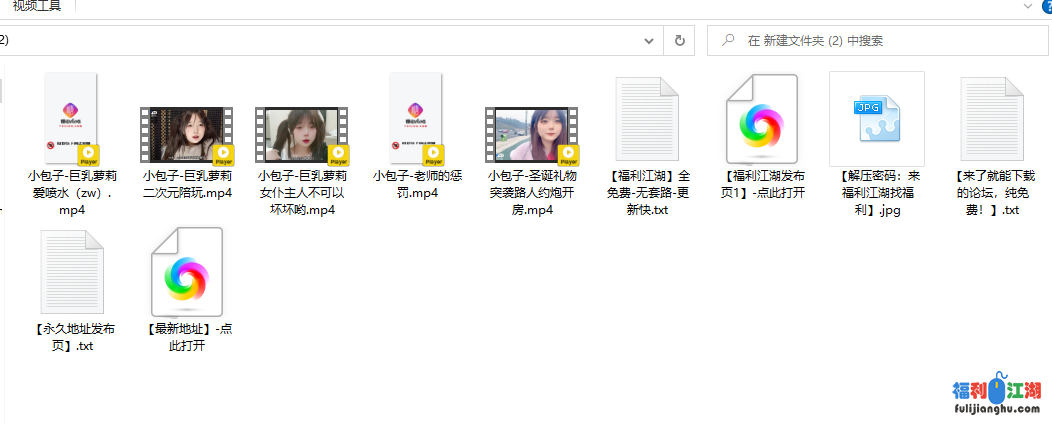
Task: Select the 【永久地址发布页】.txt file icon
Action: click(x=72, y=272)
